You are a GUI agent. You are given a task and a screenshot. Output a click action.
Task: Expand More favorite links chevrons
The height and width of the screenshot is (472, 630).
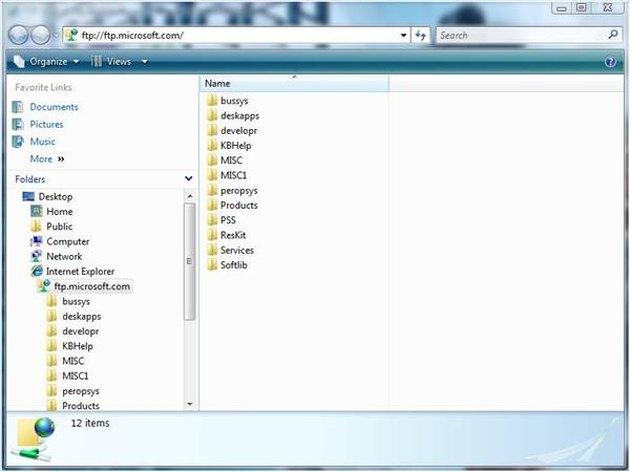pyautogui.click(x=61, y=159)
